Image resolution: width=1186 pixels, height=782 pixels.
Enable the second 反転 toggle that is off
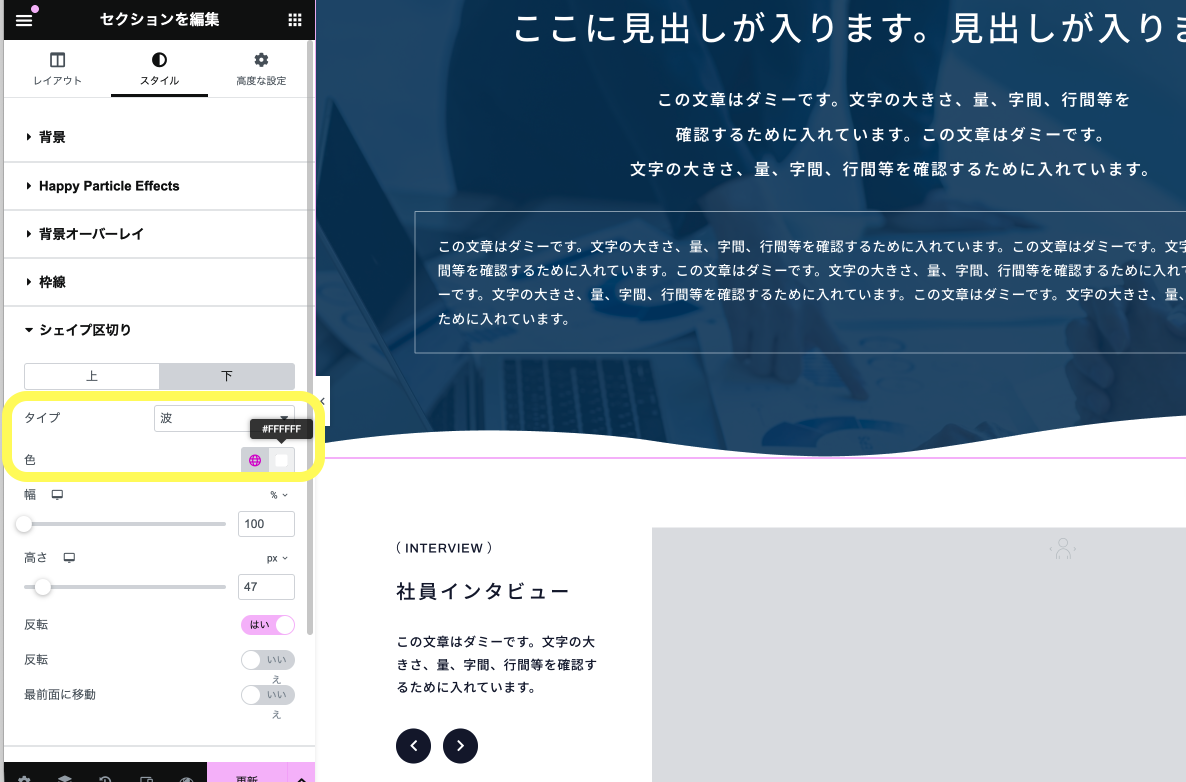(x=268, y=660)
